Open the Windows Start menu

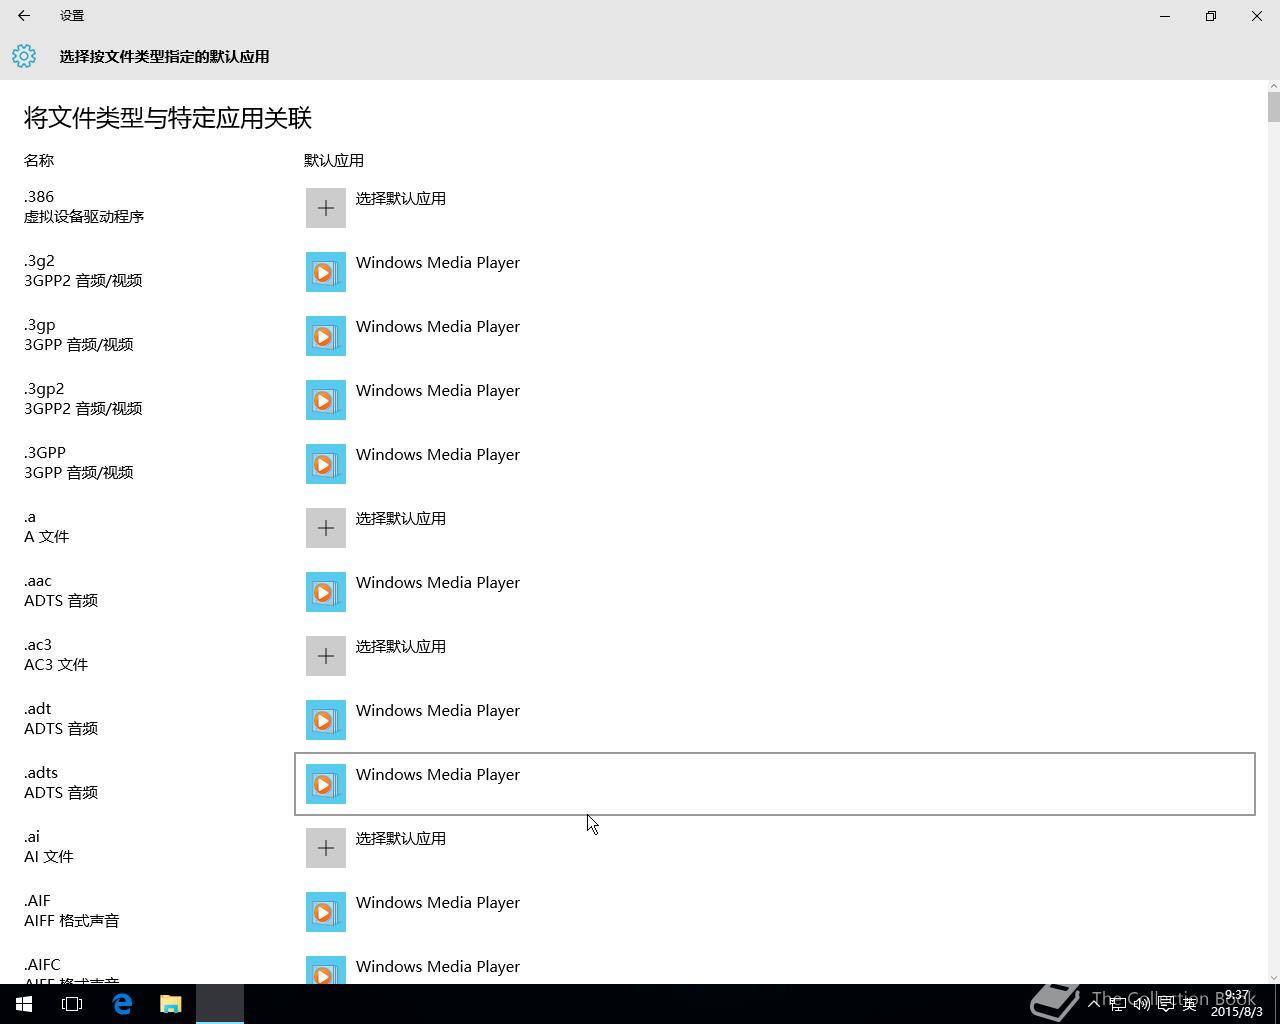(x=24, y=1004)
